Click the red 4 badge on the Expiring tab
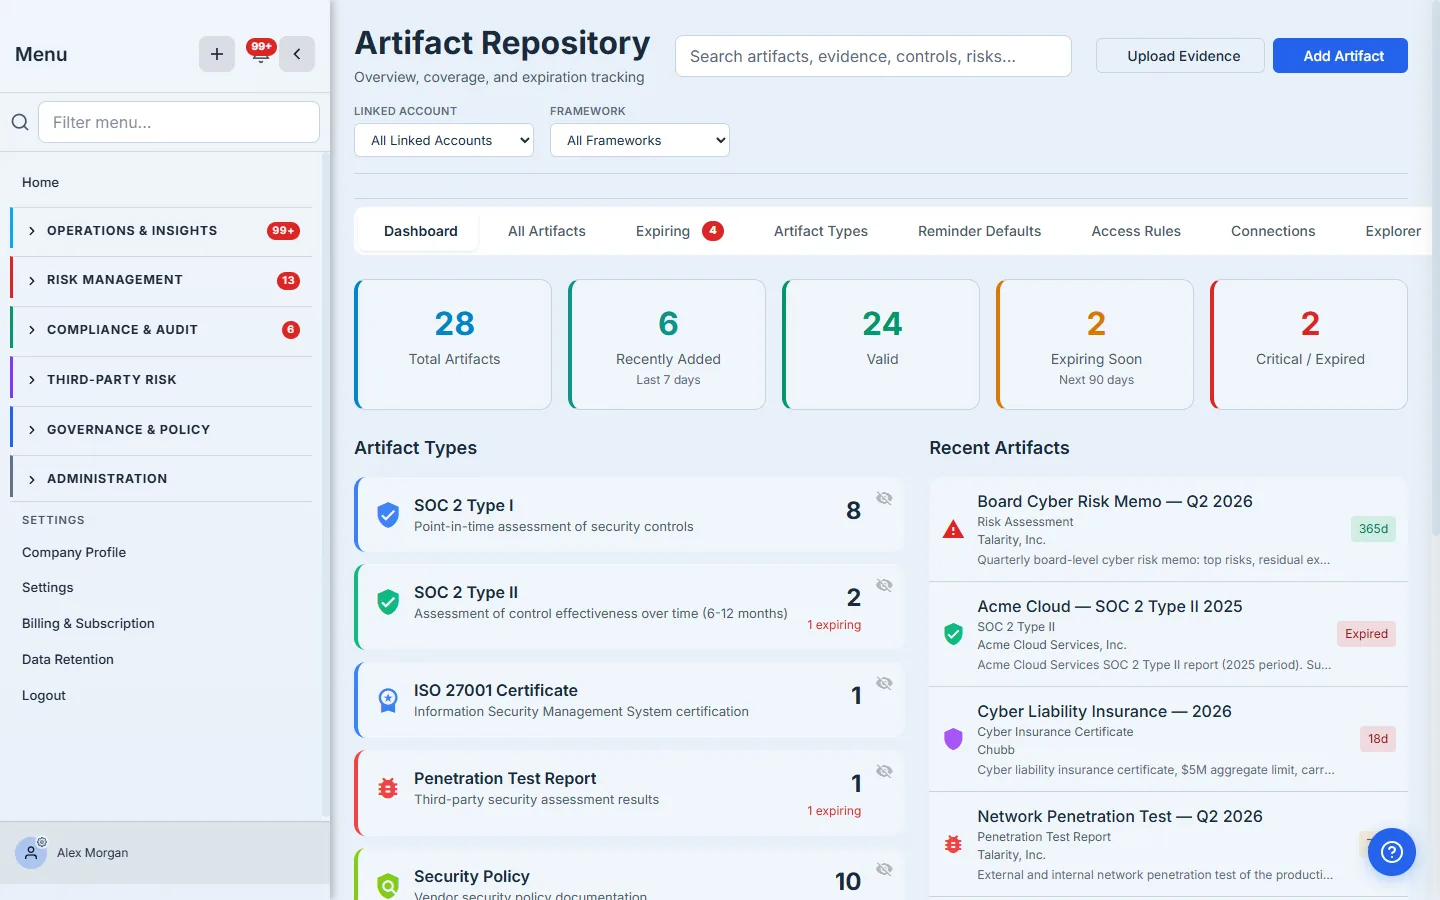This screenshot has width=1440, height=900. [x=713, y=231]
